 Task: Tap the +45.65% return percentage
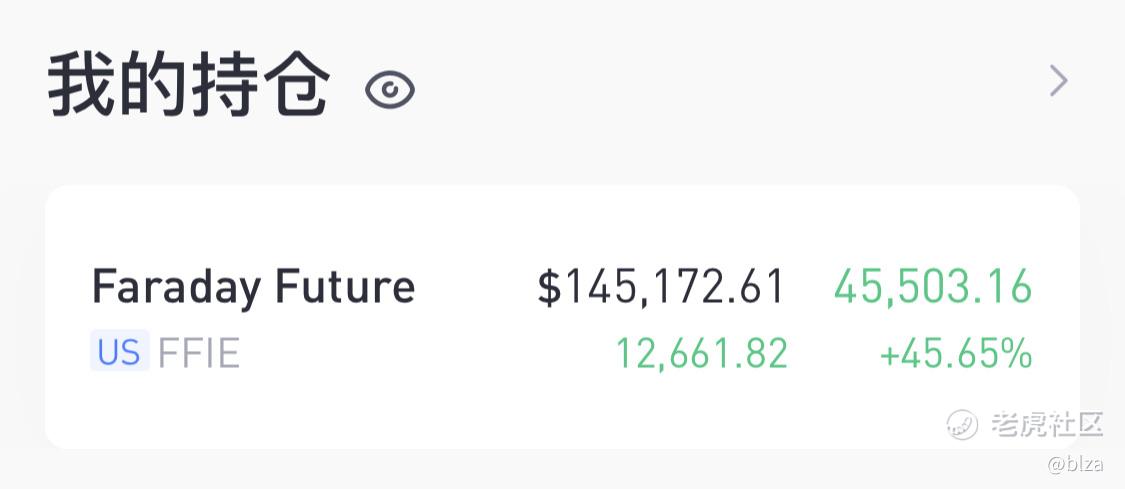(x=956, y=353)
